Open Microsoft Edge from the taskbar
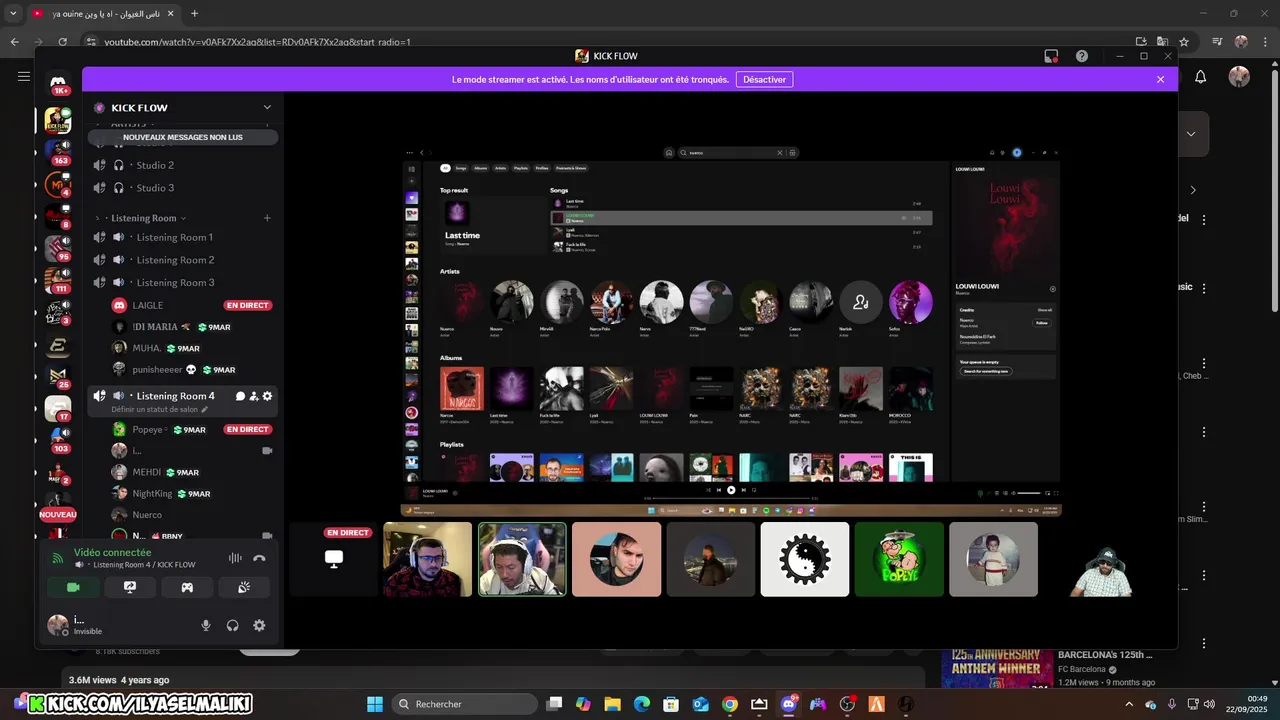The height and width of the screenshot is (720, 1280). point(641,704)
